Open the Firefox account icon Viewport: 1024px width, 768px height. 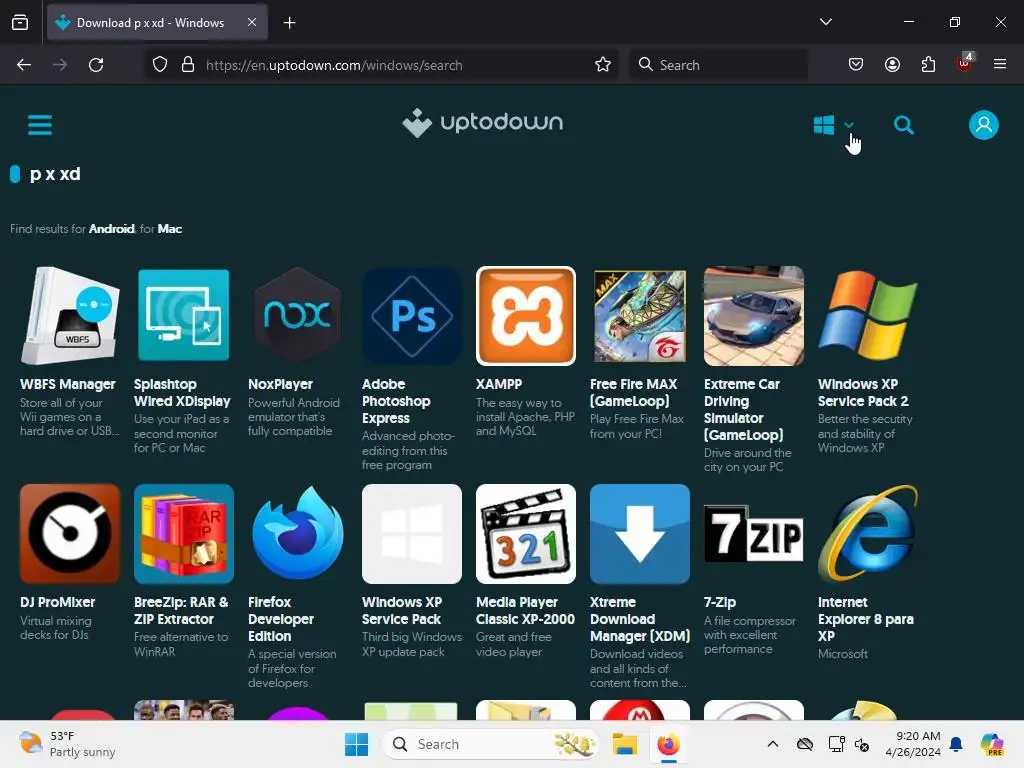[892, 64]
